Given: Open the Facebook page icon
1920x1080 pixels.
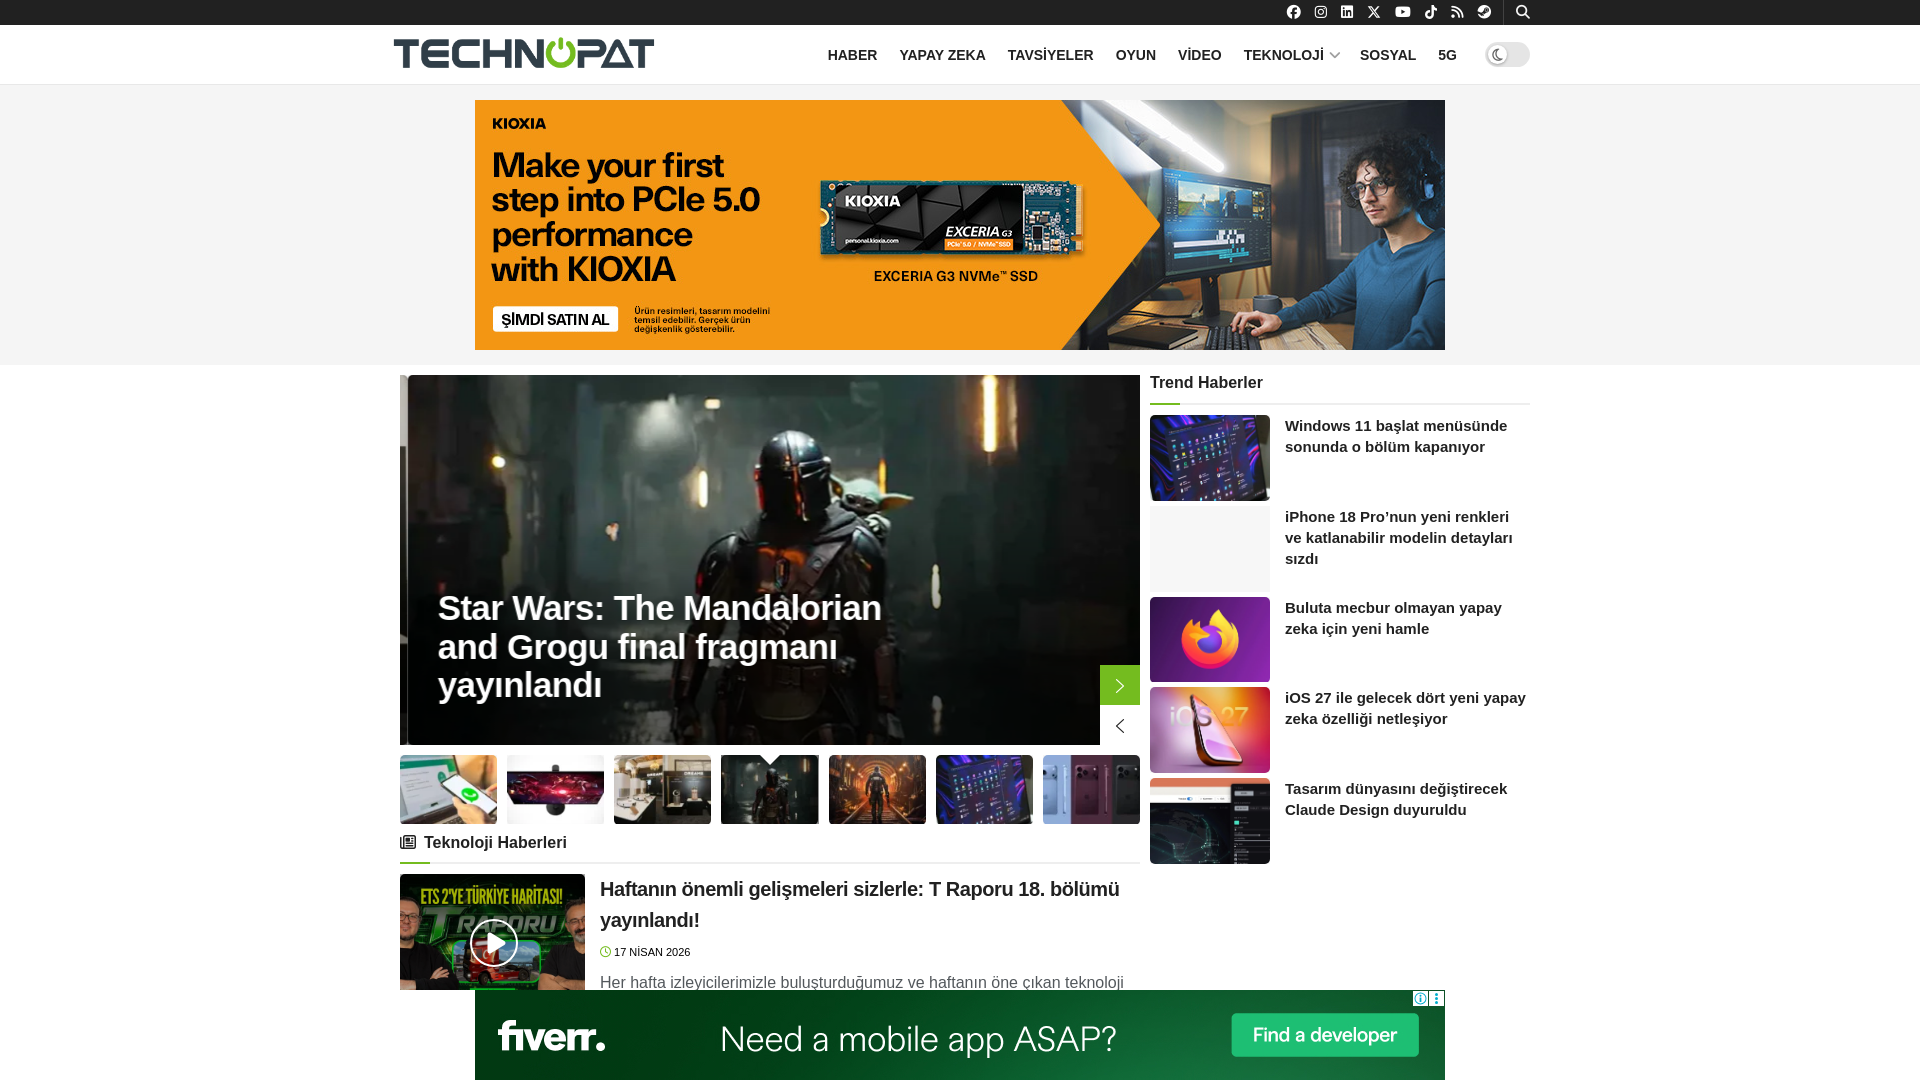Looking at the screenshot, I should pyautogui.click(x=1293, y=12).
